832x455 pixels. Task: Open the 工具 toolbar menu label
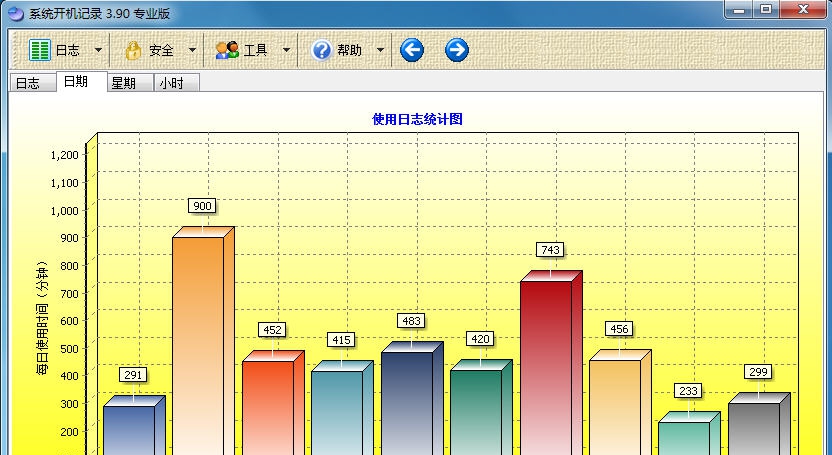255,50
